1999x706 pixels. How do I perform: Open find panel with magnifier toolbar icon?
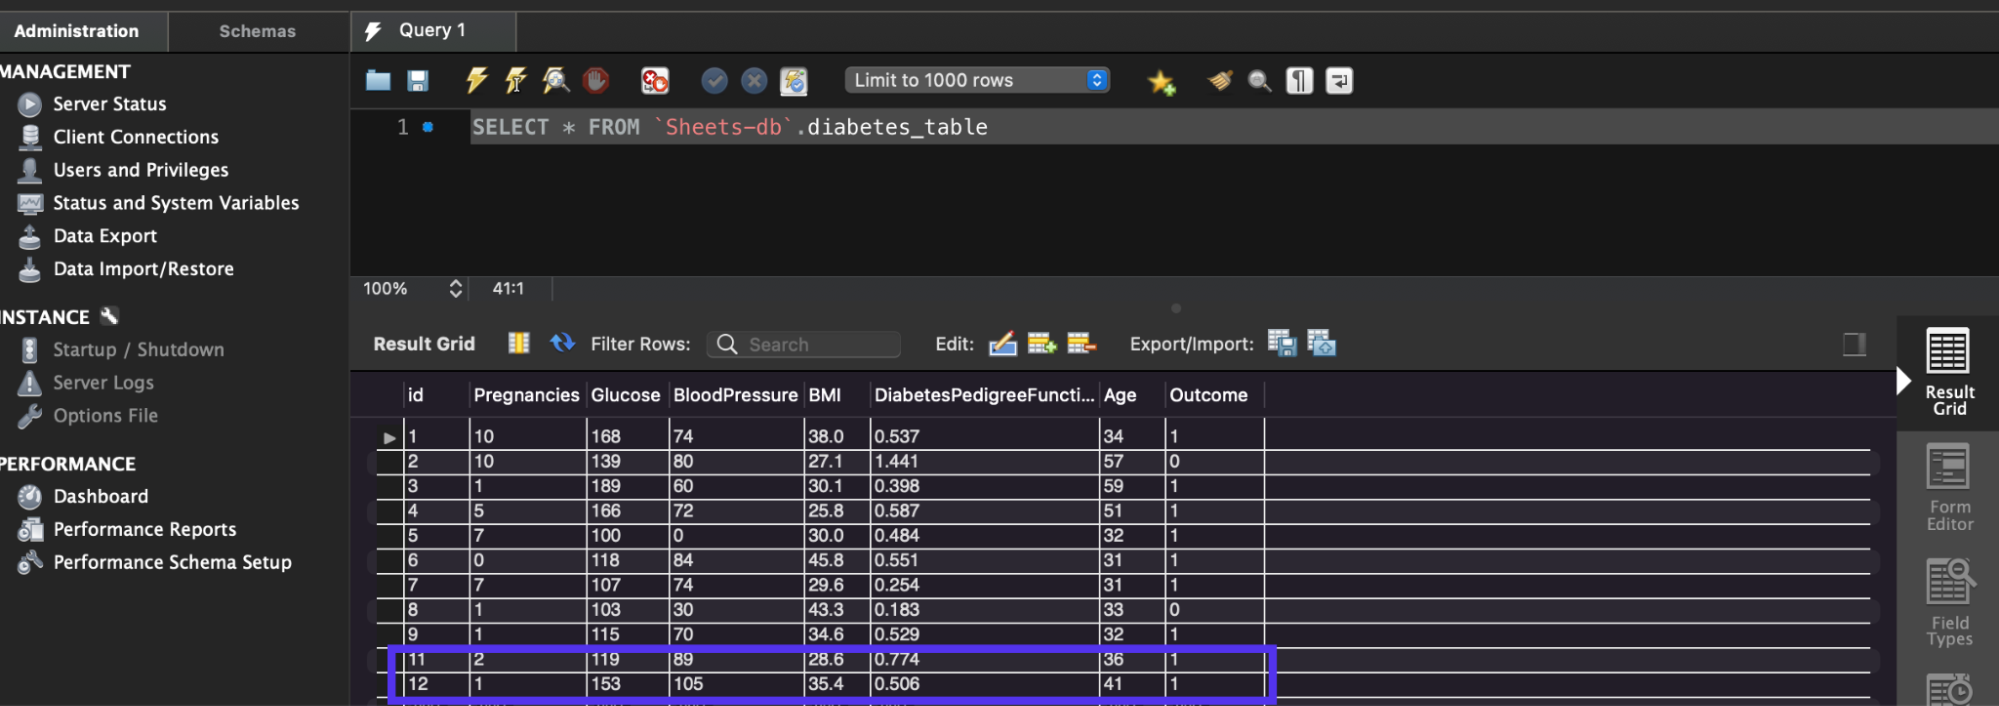pyautogui.click(x=1260, y=81)
